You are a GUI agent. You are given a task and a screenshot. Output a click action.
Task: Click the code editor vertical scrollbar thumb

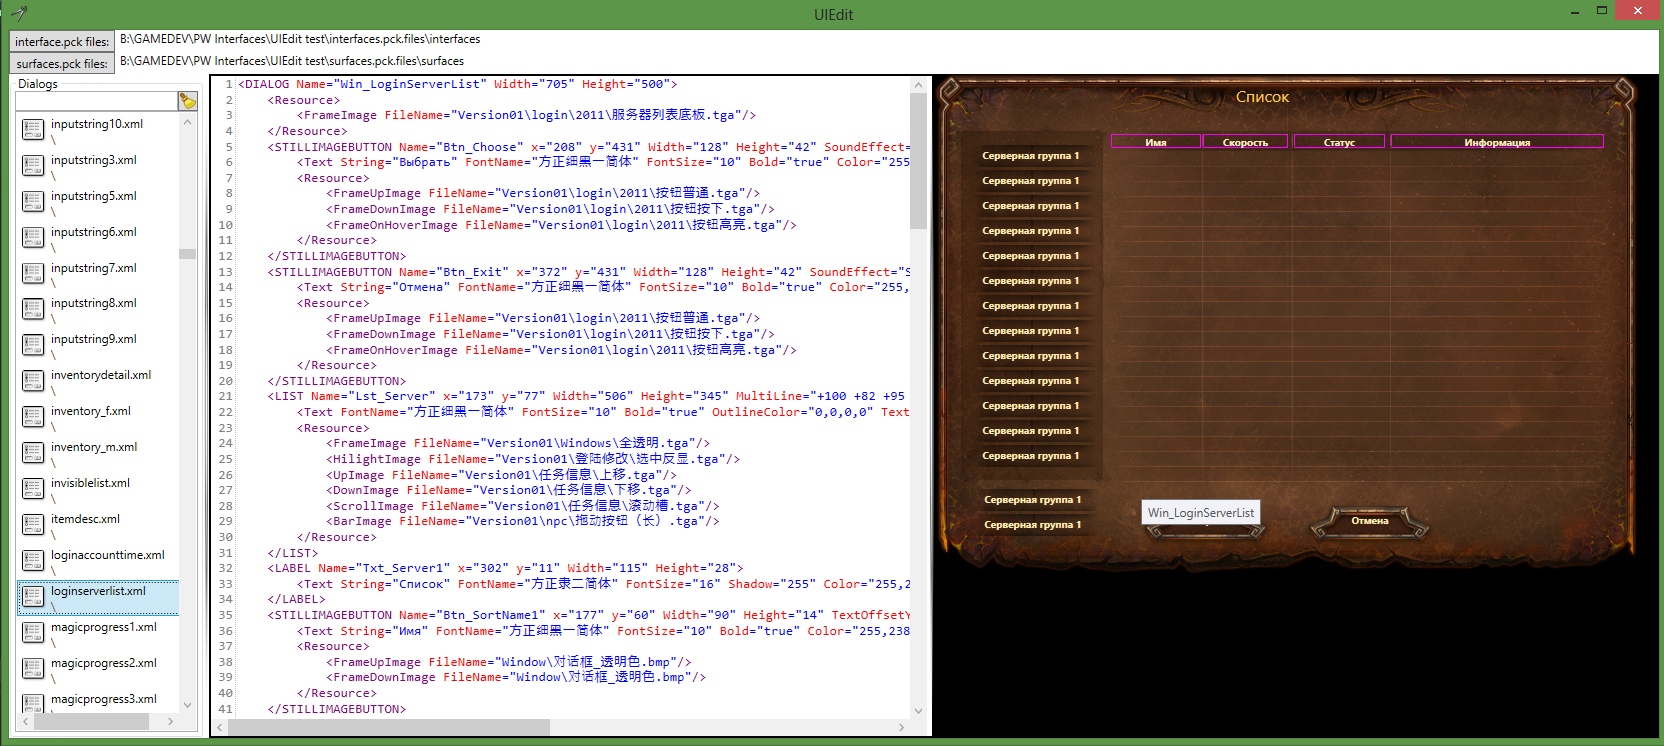(917, 162)
